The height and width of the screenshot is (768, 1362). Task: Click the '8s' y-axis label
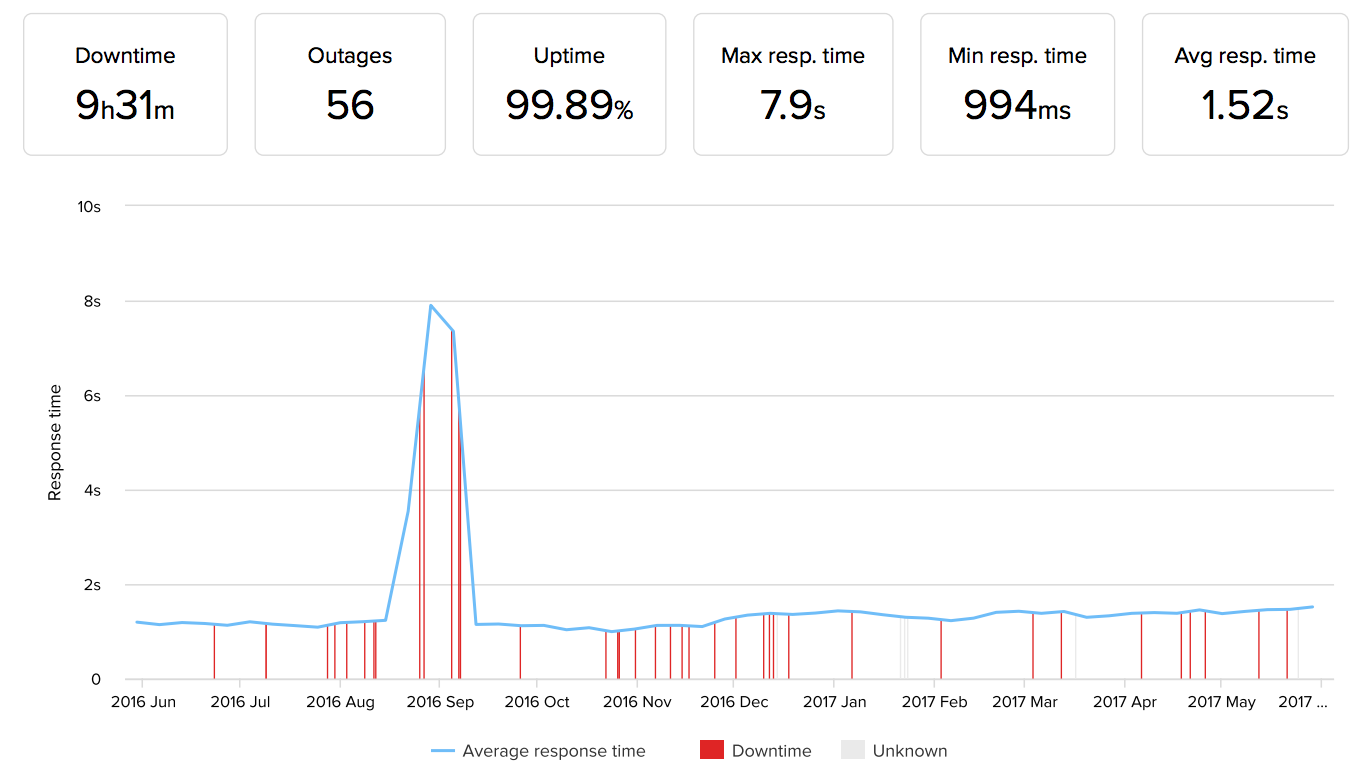coord(93,301)
